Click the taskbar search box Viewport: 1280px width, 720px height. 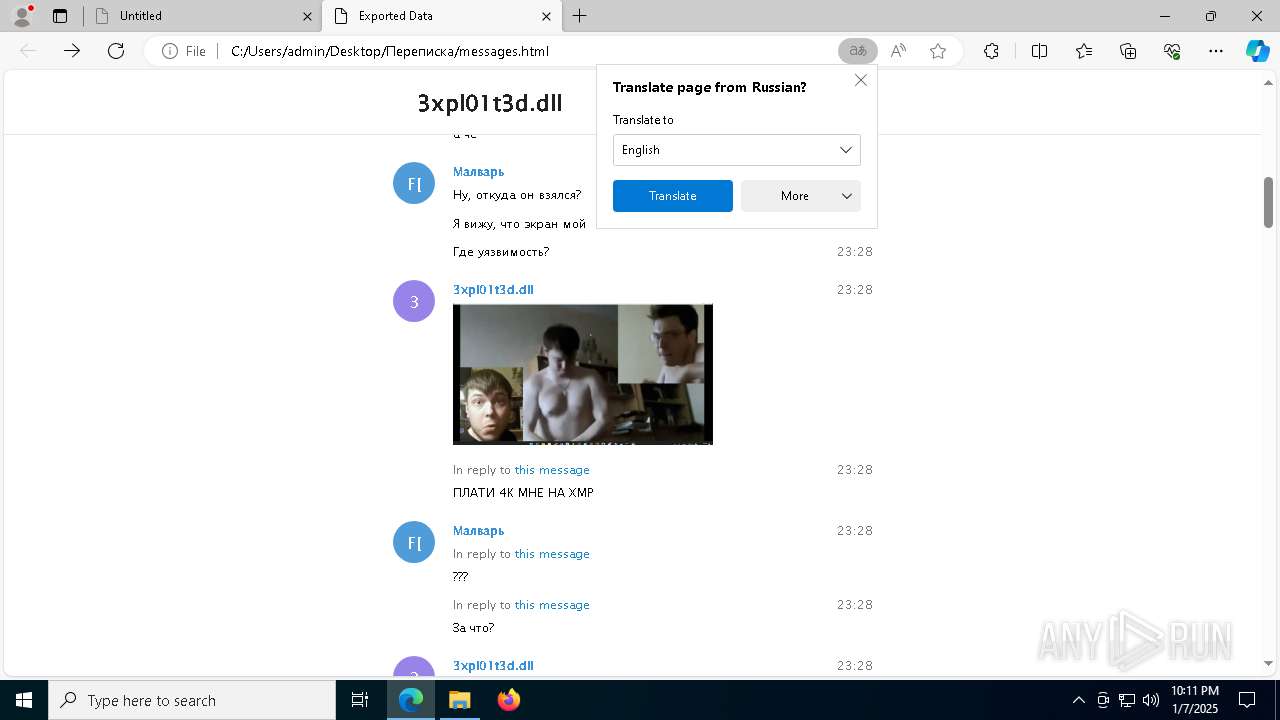point(192,700)
